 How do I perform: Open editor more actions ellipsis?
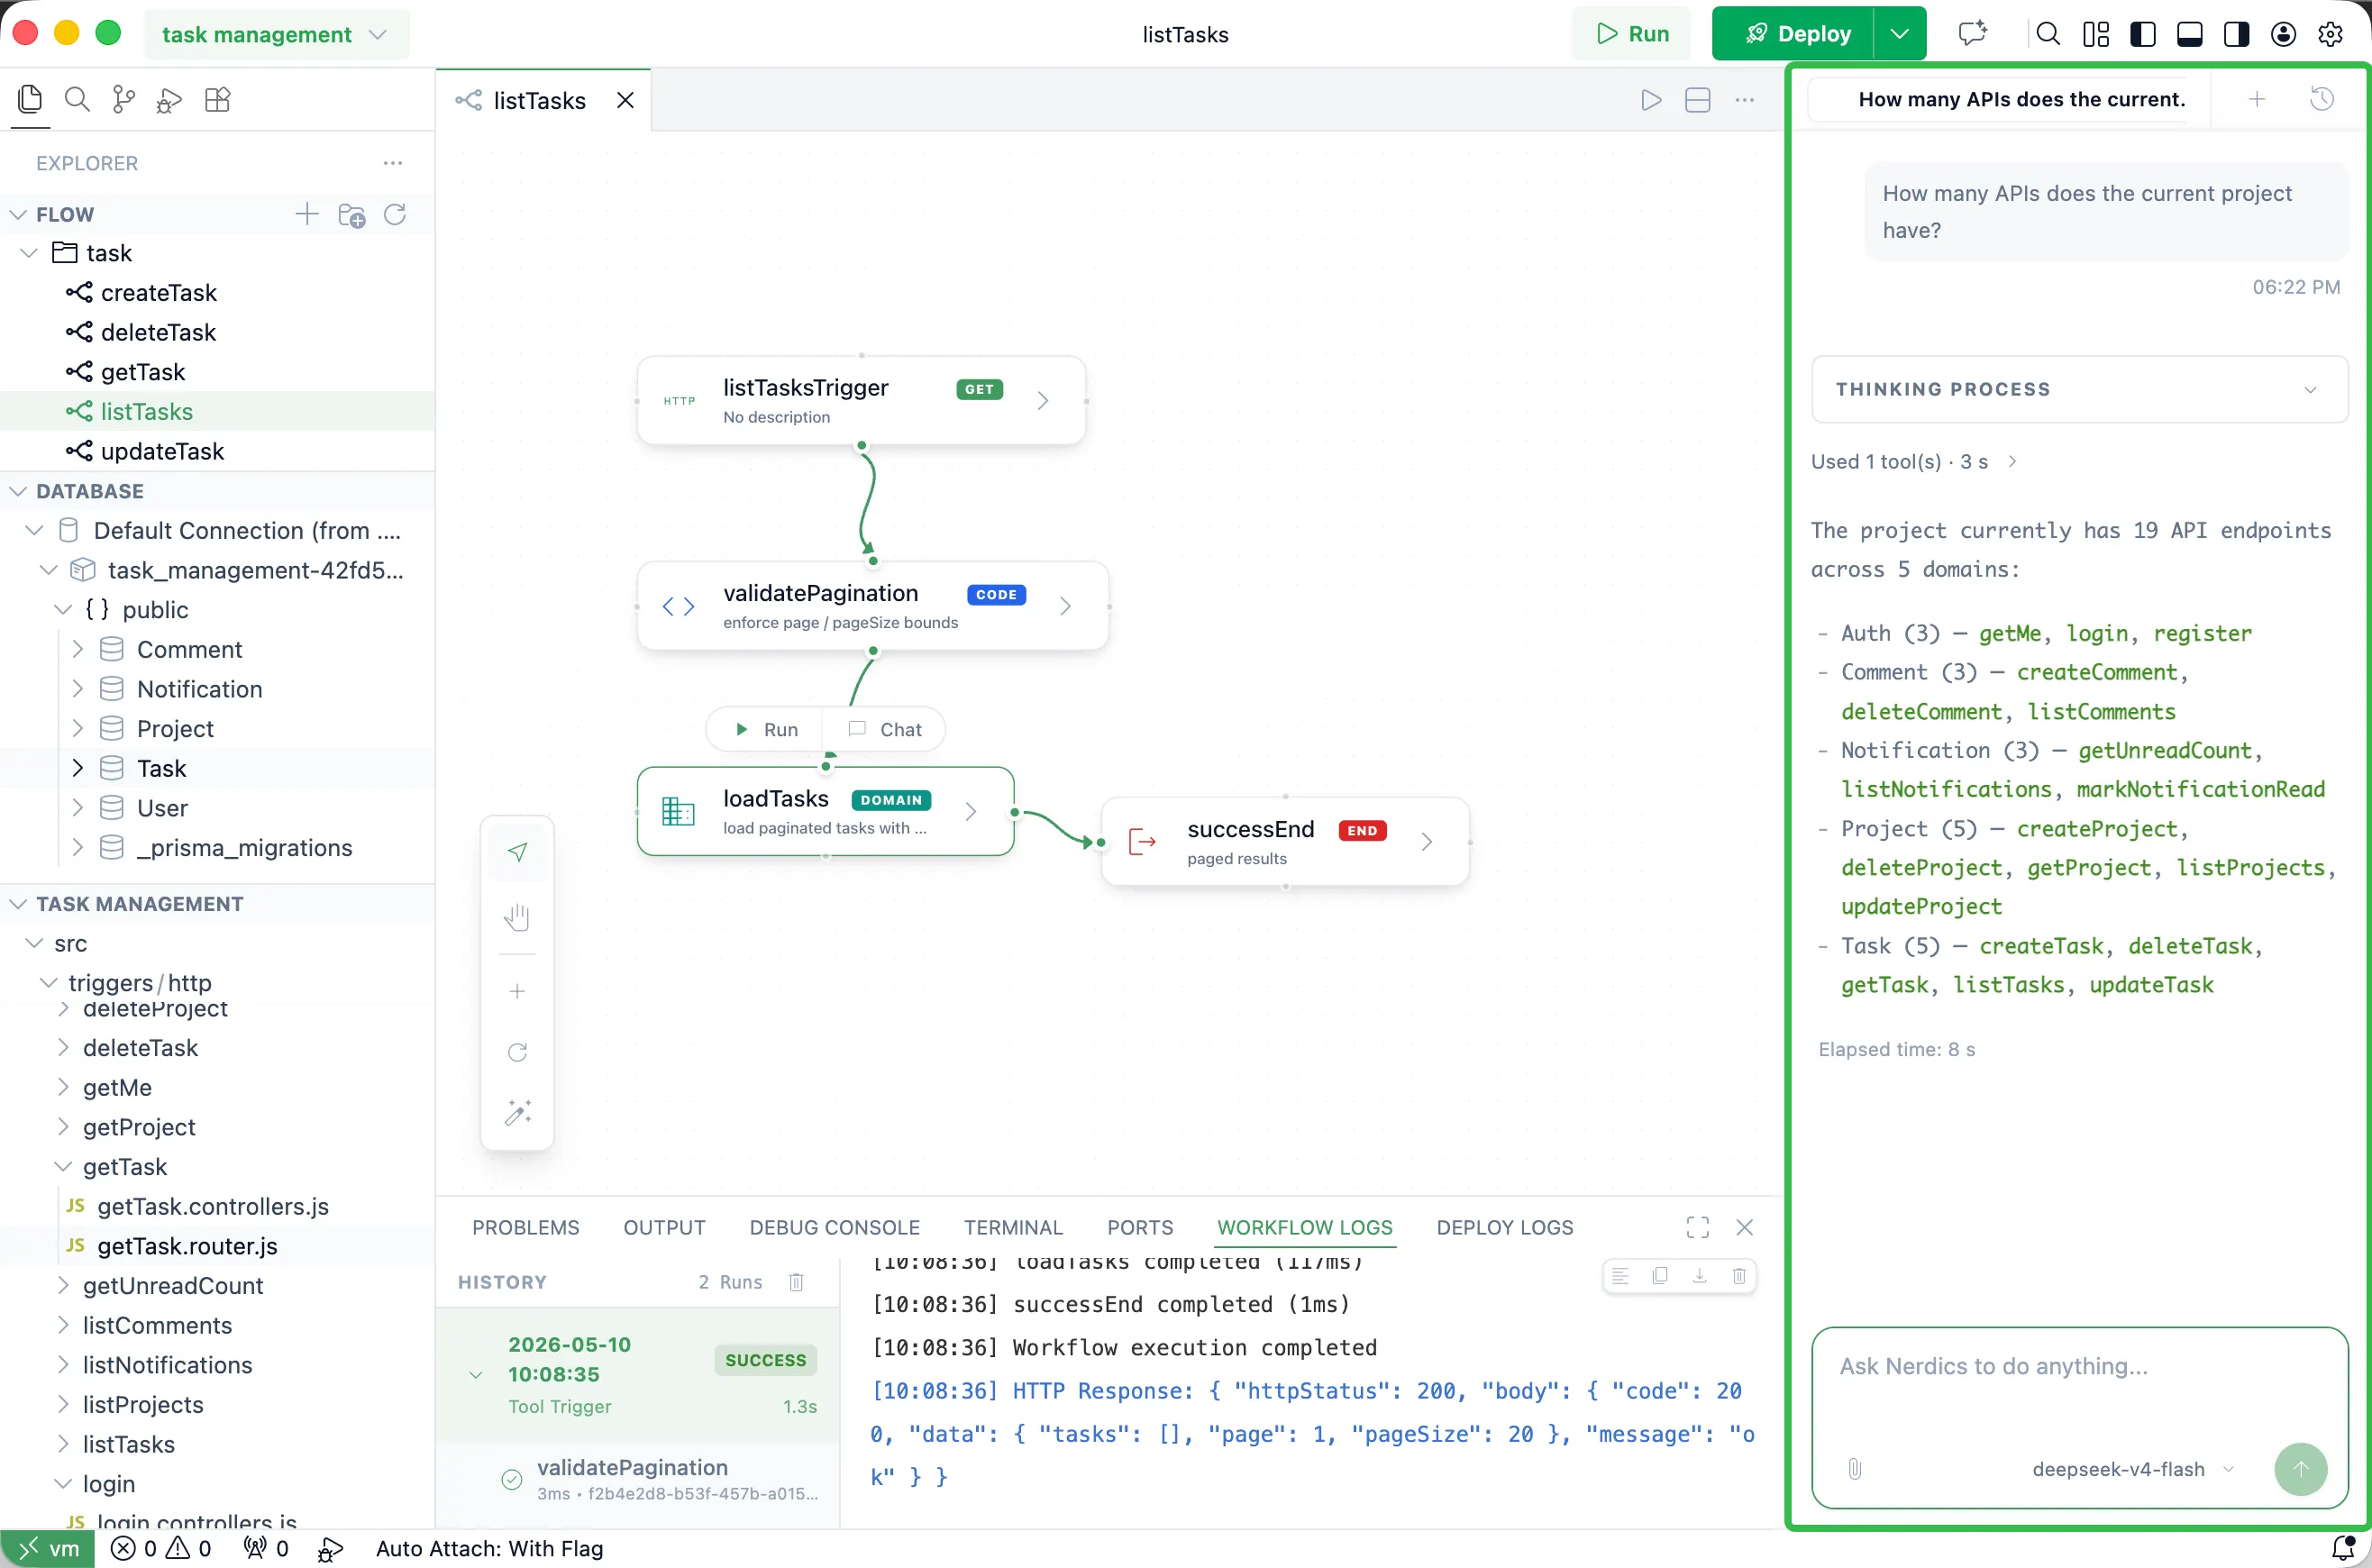(x=1745, y=100)
